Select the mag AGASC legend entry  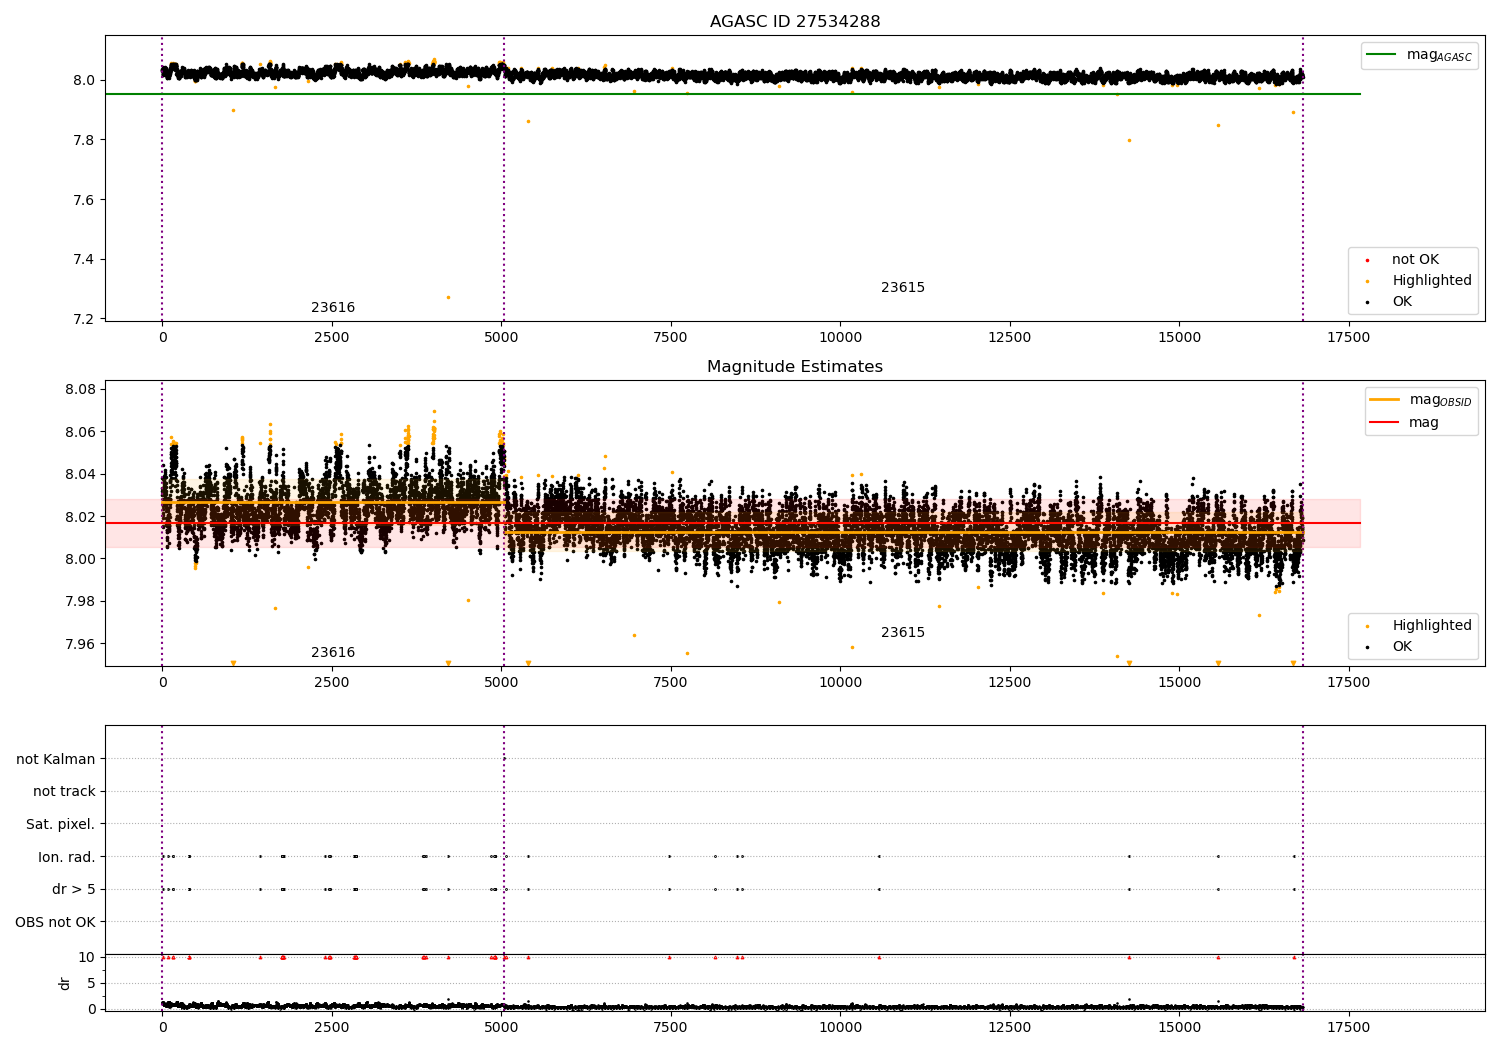(1419, 55)
